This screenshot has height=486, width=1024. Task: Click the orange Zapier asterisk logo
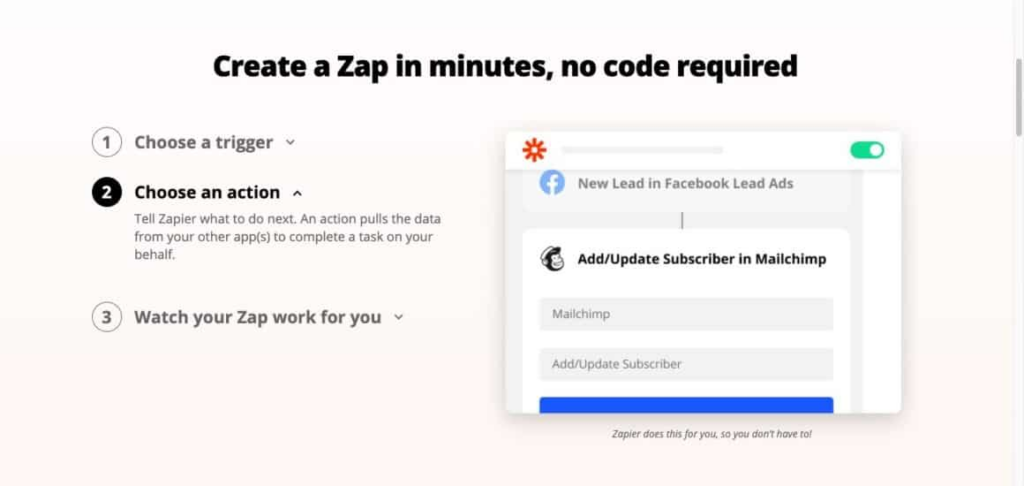534,150
